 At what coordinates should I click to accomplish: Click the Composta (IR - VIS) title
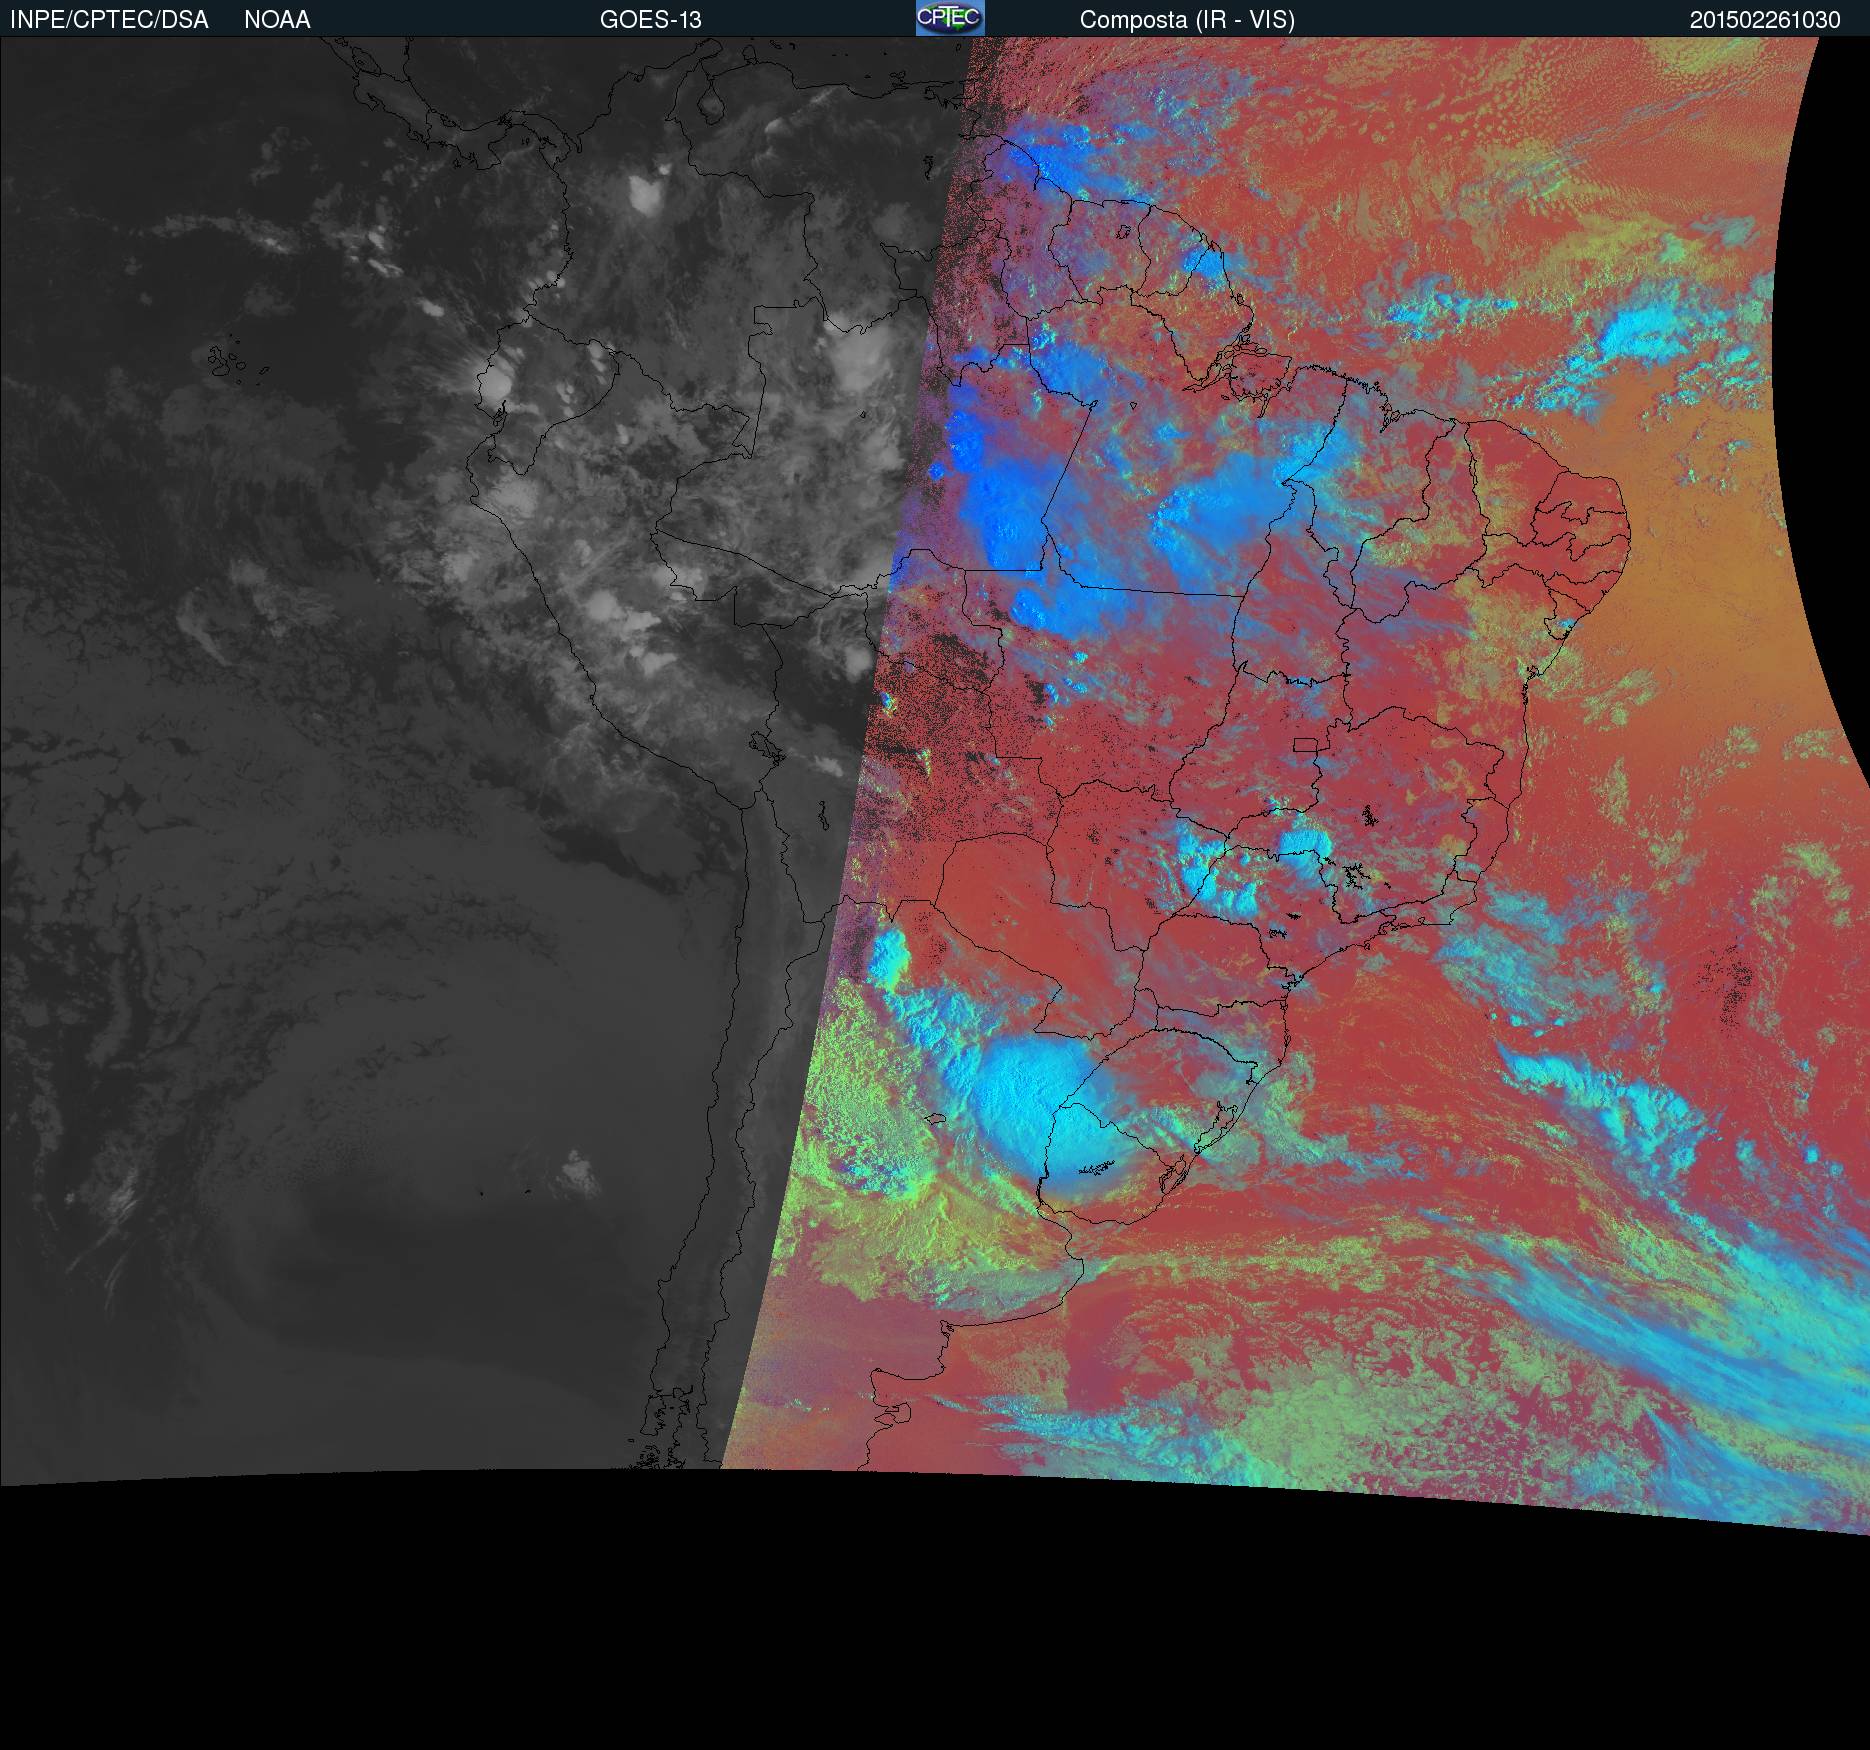coord(1187,20)
